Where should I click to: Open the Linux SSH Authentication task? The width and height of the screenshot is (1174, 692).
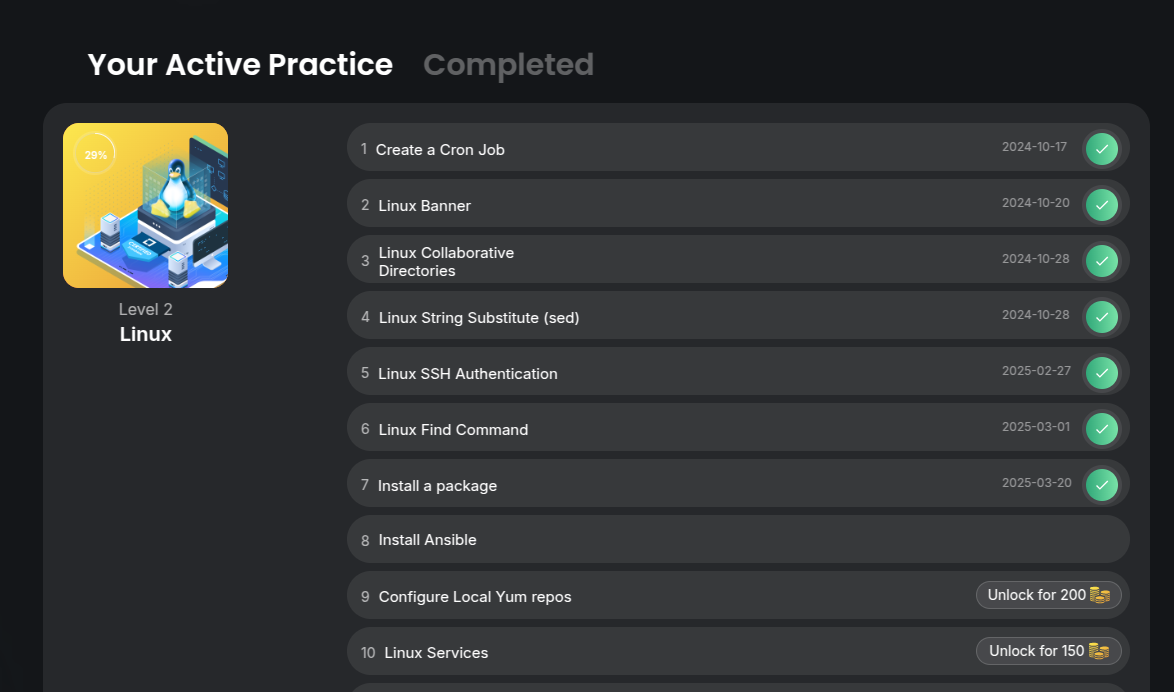468,374
